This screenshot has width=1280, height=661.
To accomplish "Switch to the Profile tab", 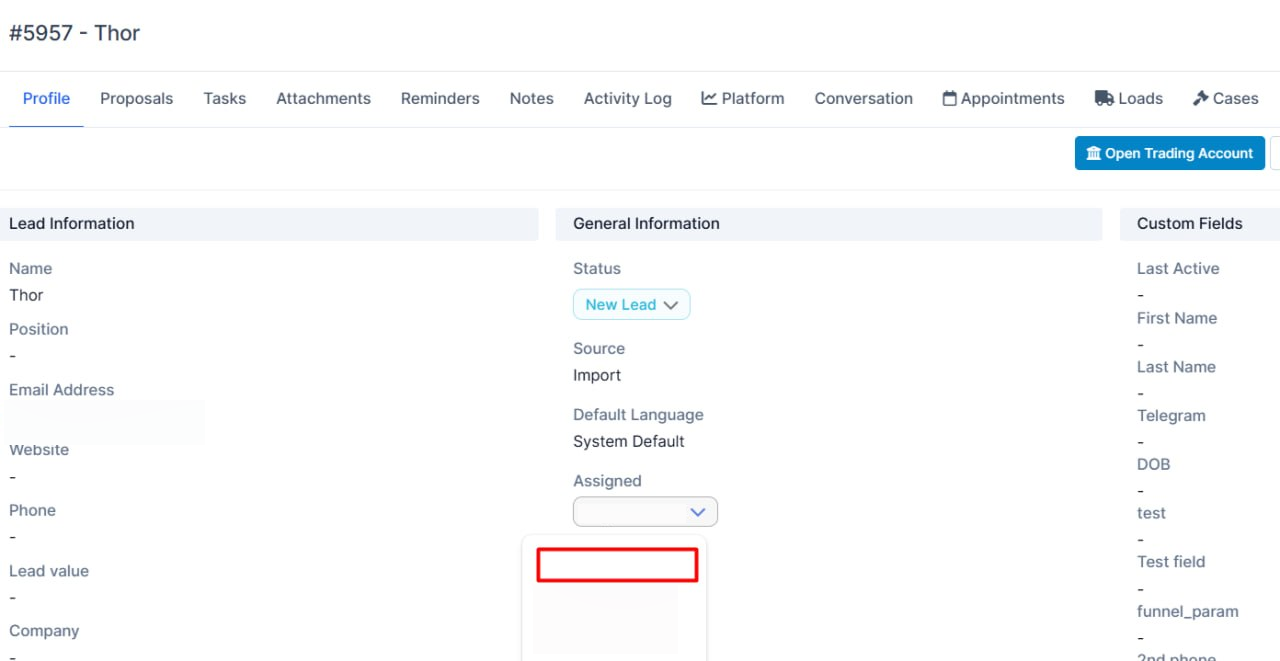I will 46,98.
